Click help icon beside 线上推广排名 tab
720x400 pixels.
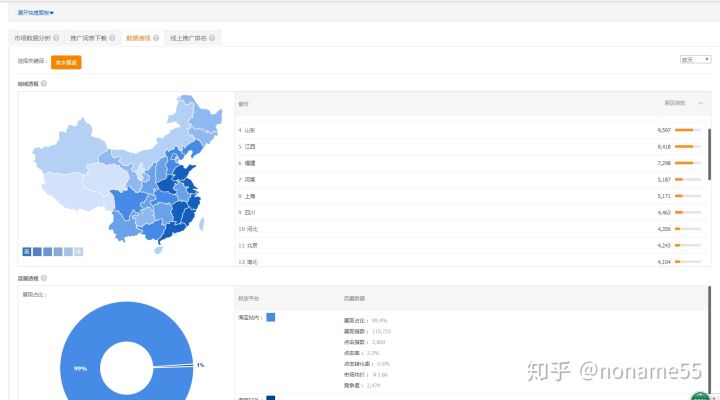coord(212,38)
